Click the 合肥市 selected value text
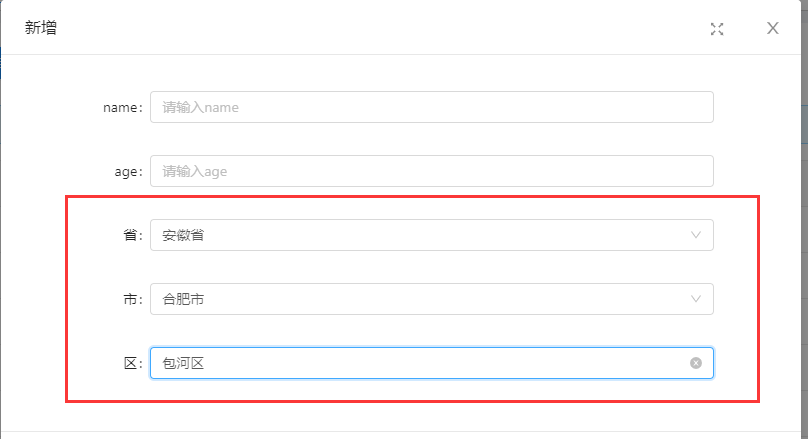Viewport: 808px width, 439px height. pyautogui.click(x=184, y=299)
